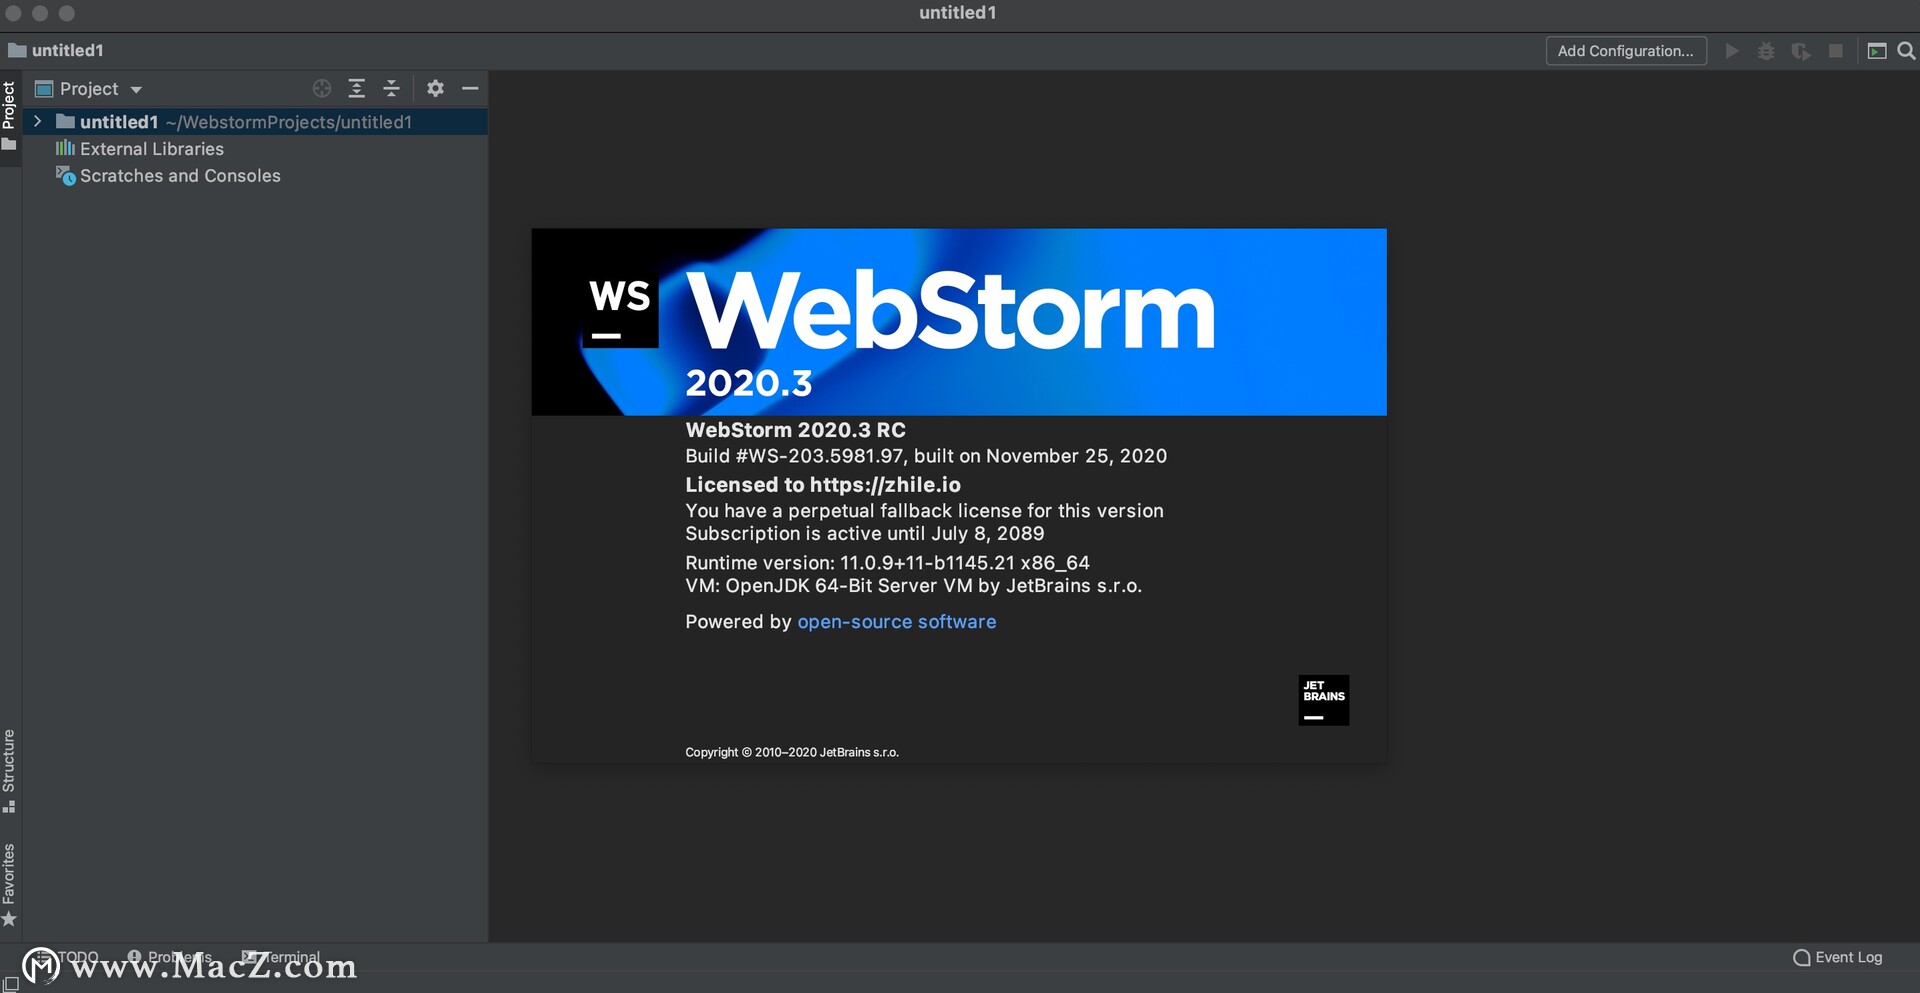The height and width of the screenshot is (993, 1920).
Task: Click the Debug bug icon in the toolbar
Action: pos(1766,51)
